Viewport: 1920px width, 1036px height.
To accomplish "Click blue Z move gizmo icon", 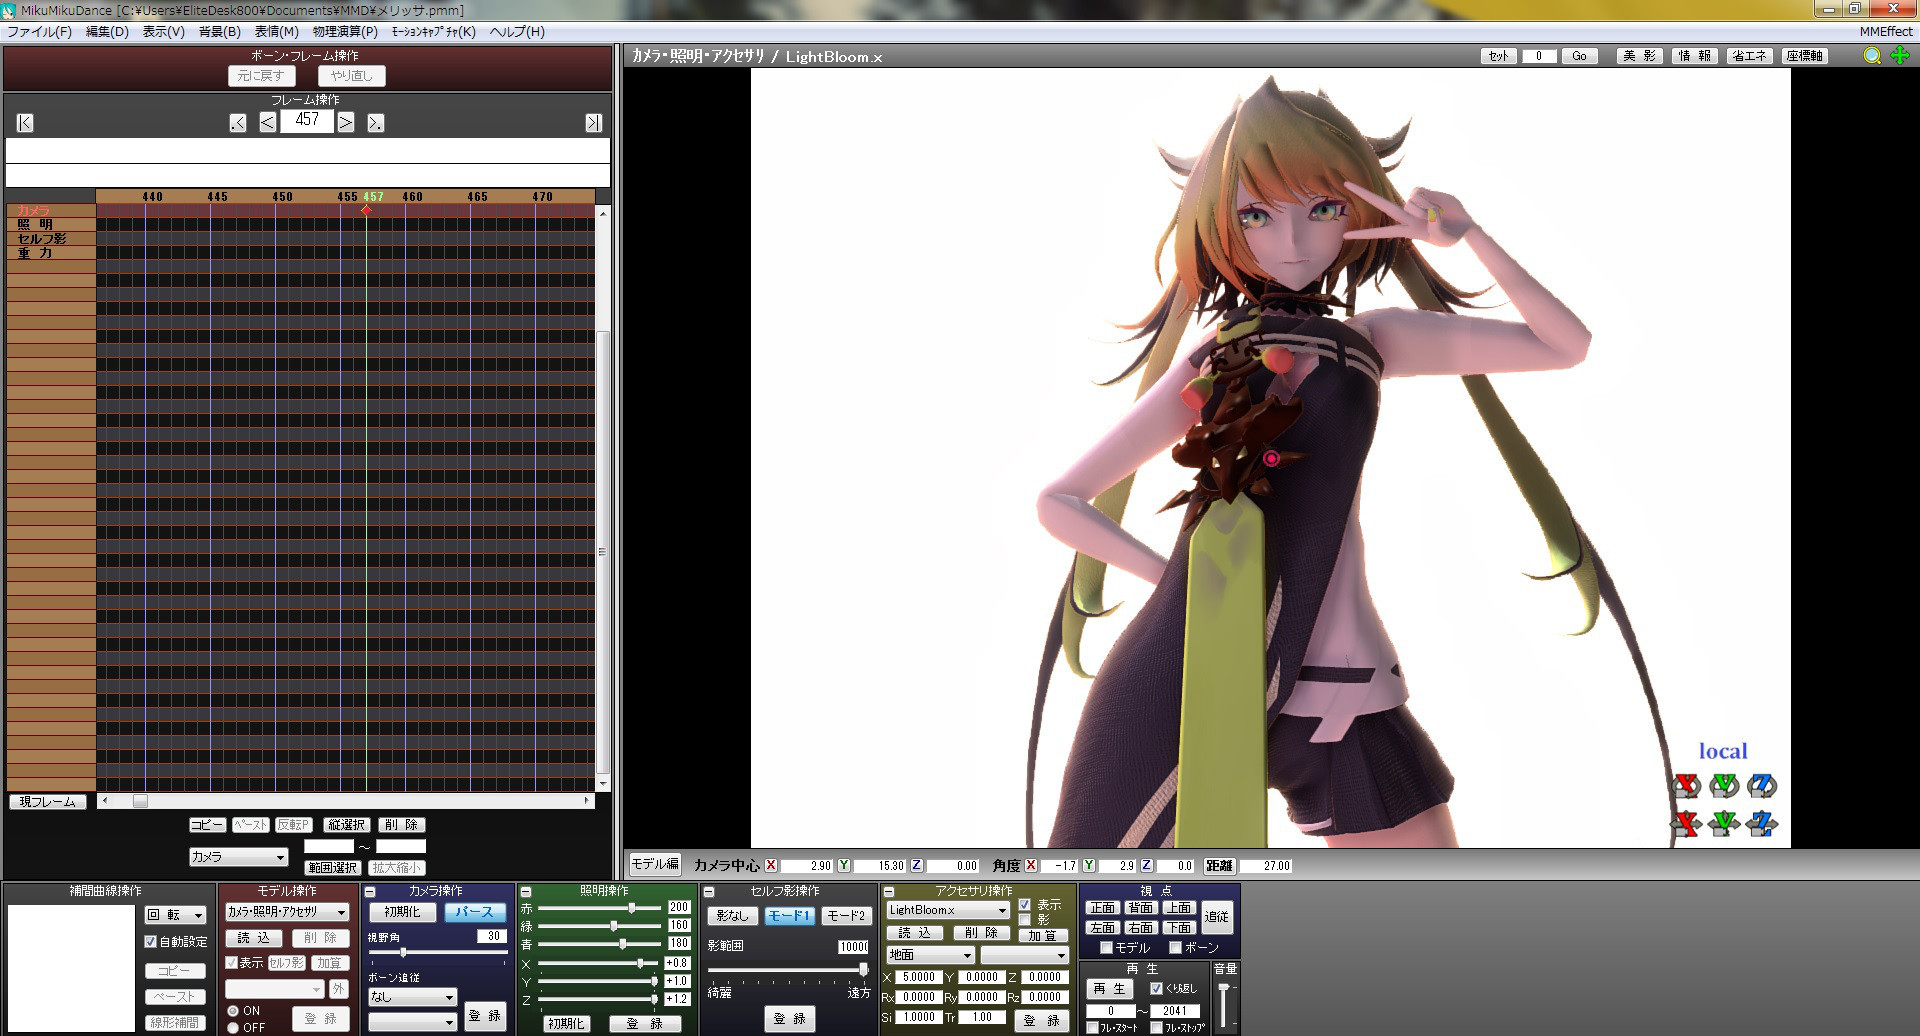I will coord(1762,824).
